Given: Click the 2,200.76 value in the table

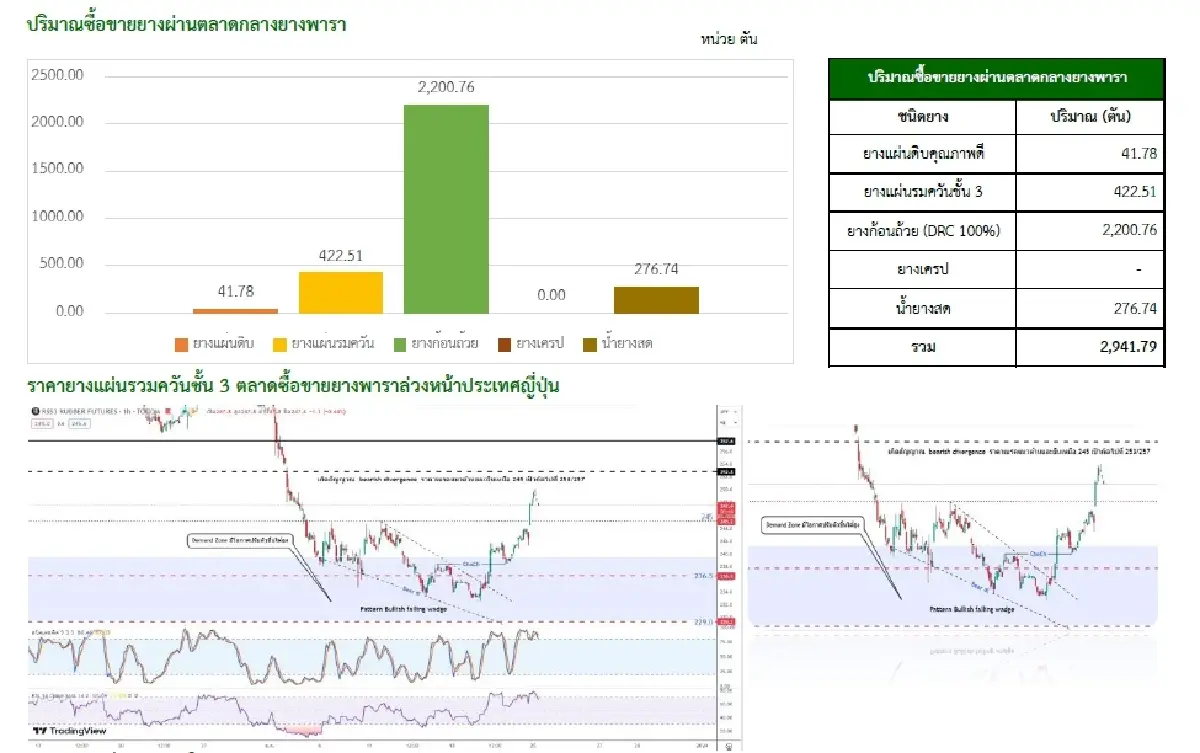Looking at the screenshot, I should tap(1128, 231).
